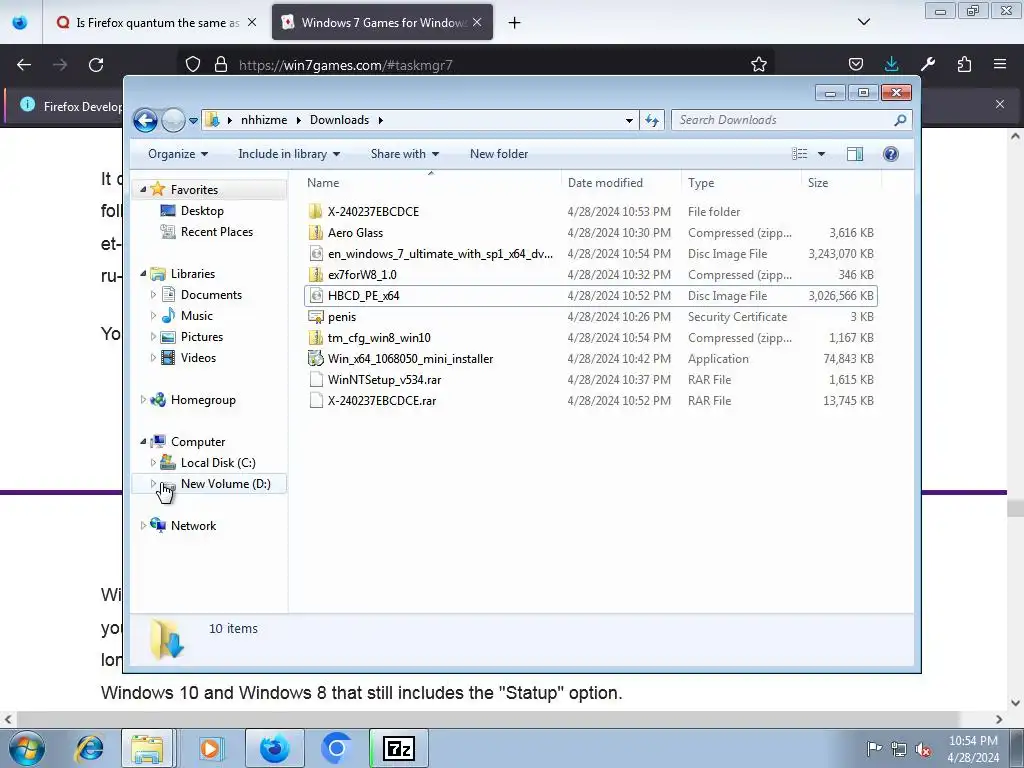
Task: Select WinNTSetup_v534.rar file
Action: [x=384, y=379]
